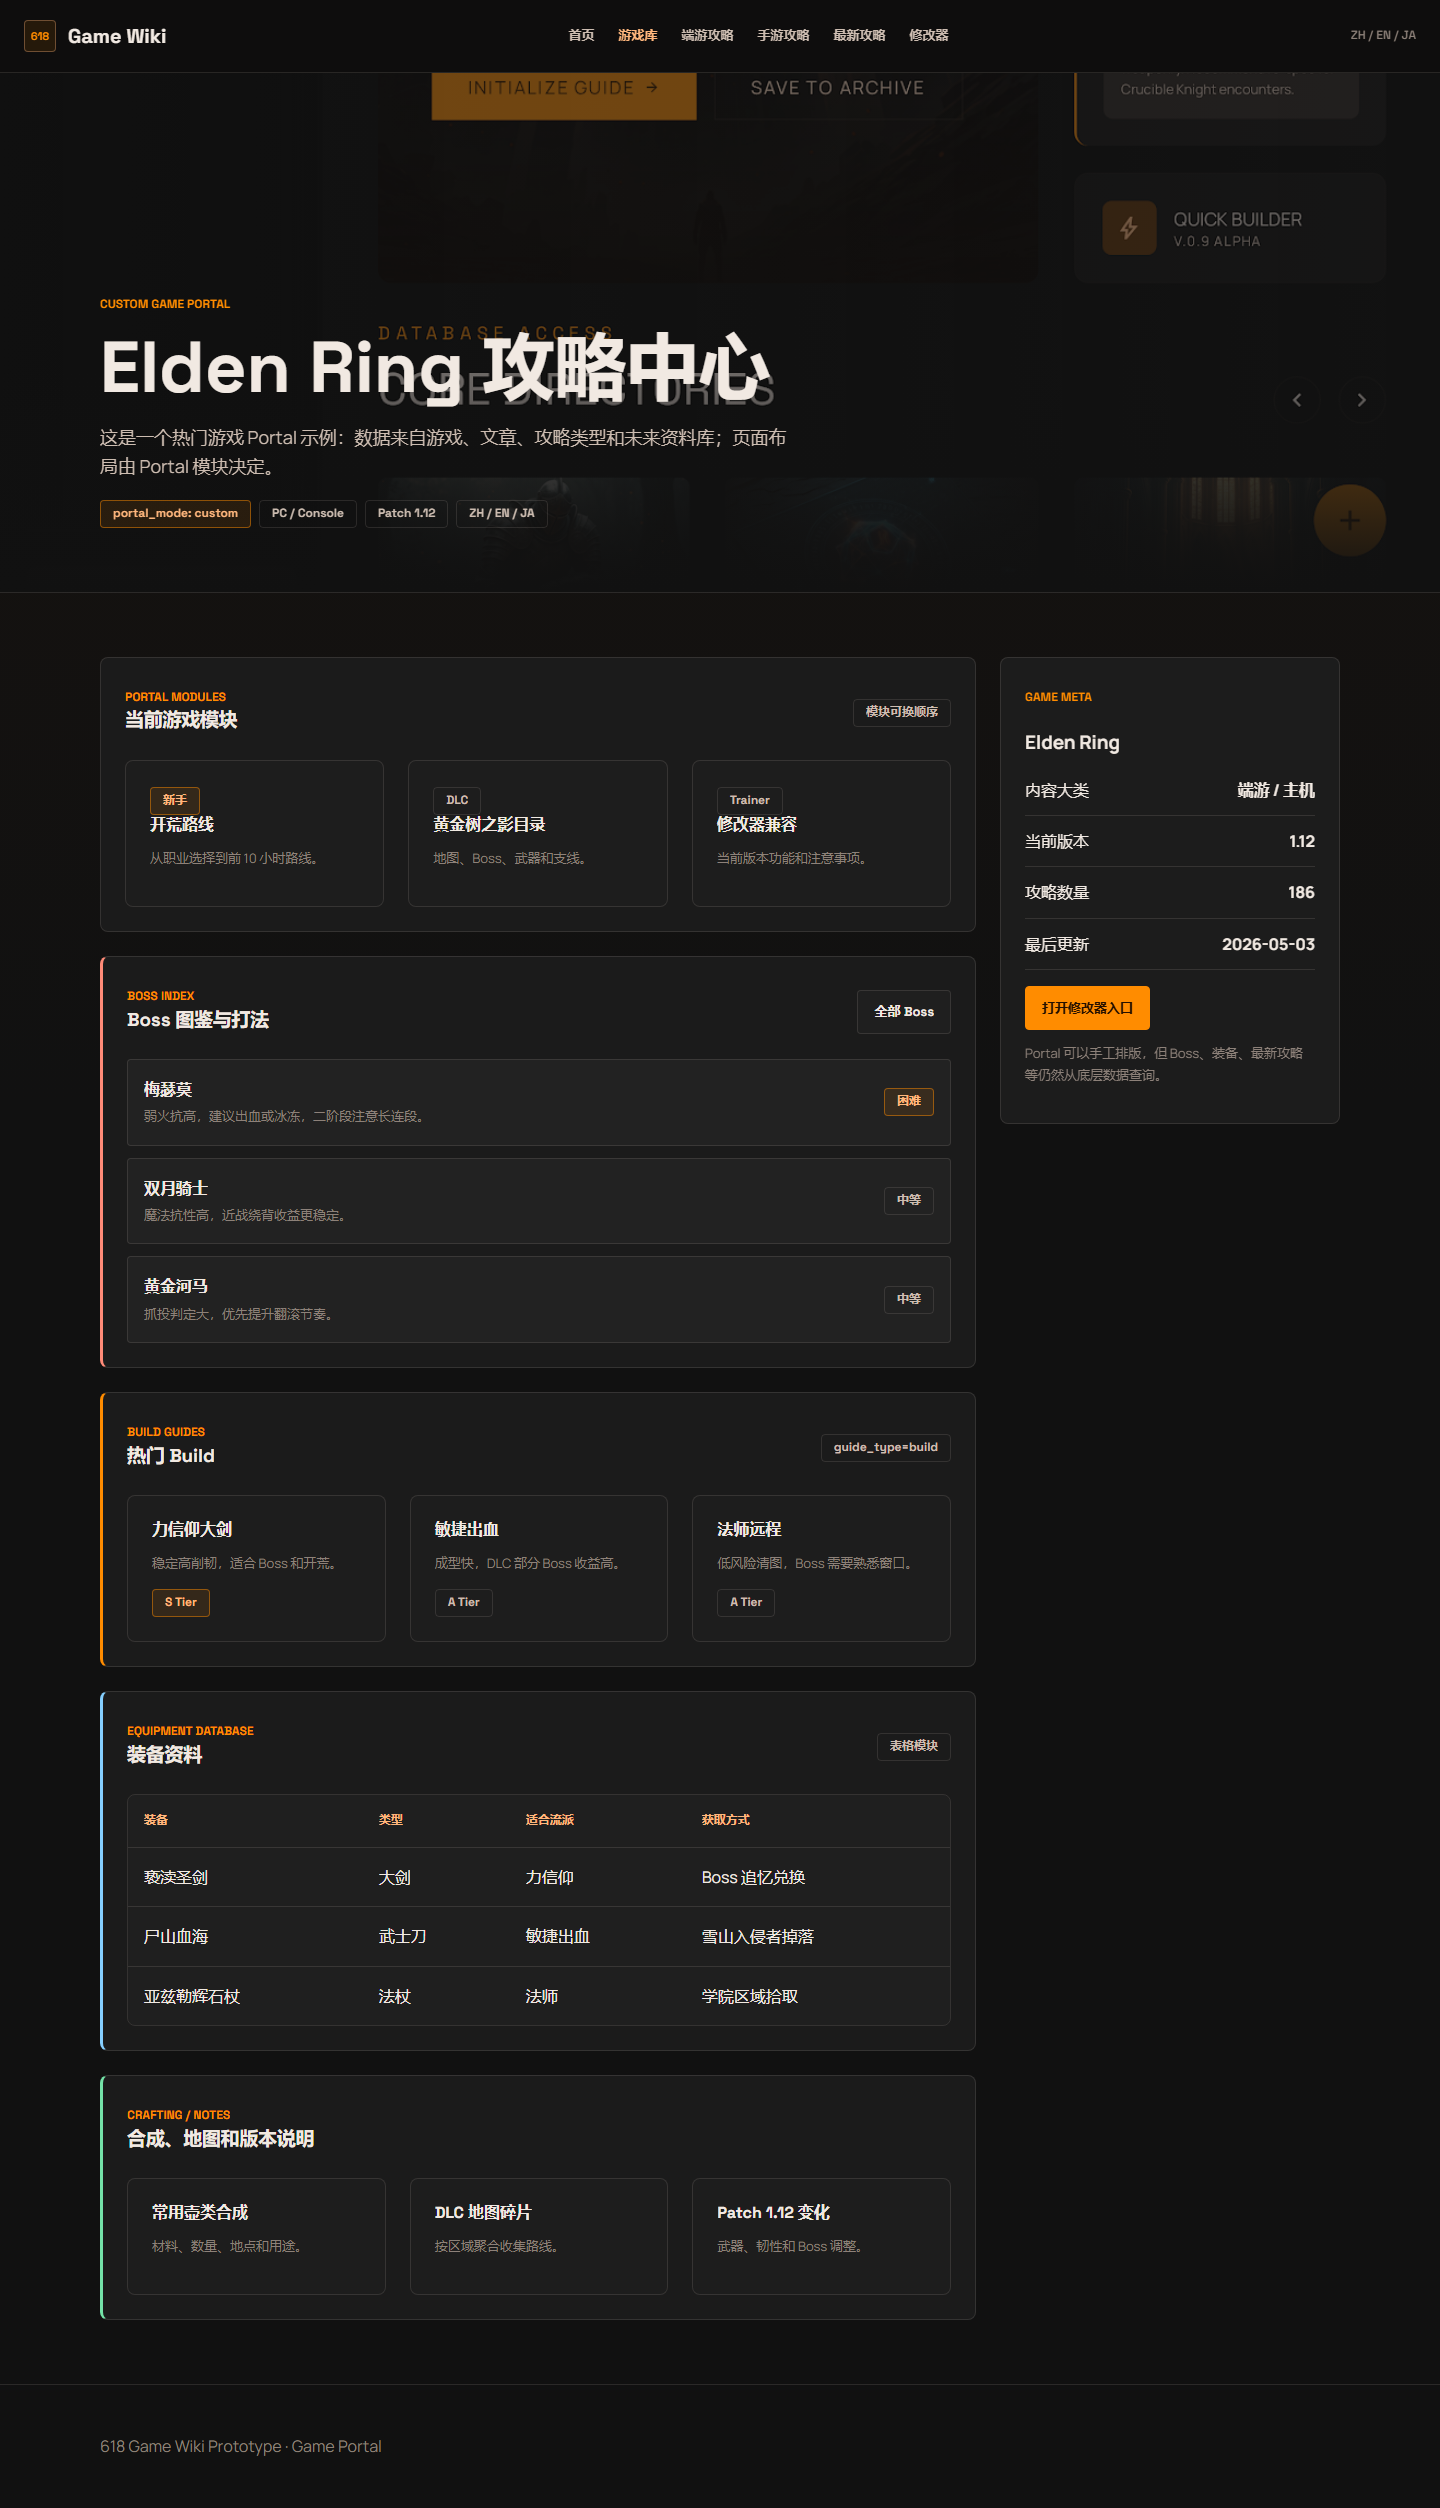Click the Quick Builder lightning icon
Viewport: 1440px width, 2508px height.
1129,228
